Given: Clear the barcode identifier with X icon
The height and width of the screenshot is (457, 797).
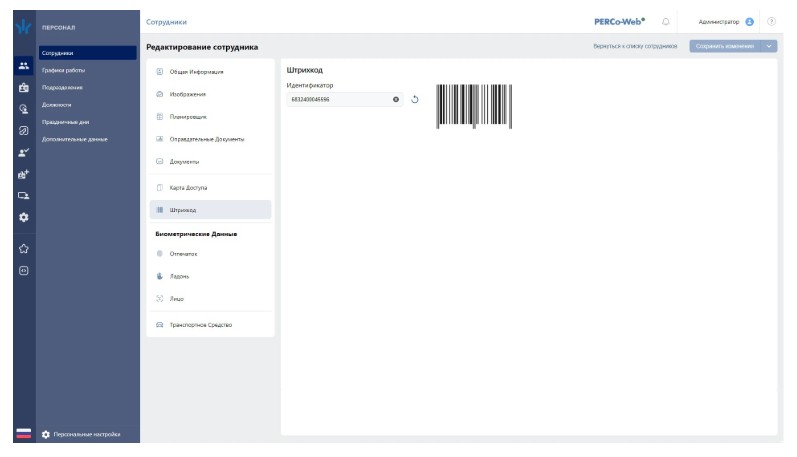Looking at the screenshot, I should click(395, 99).
